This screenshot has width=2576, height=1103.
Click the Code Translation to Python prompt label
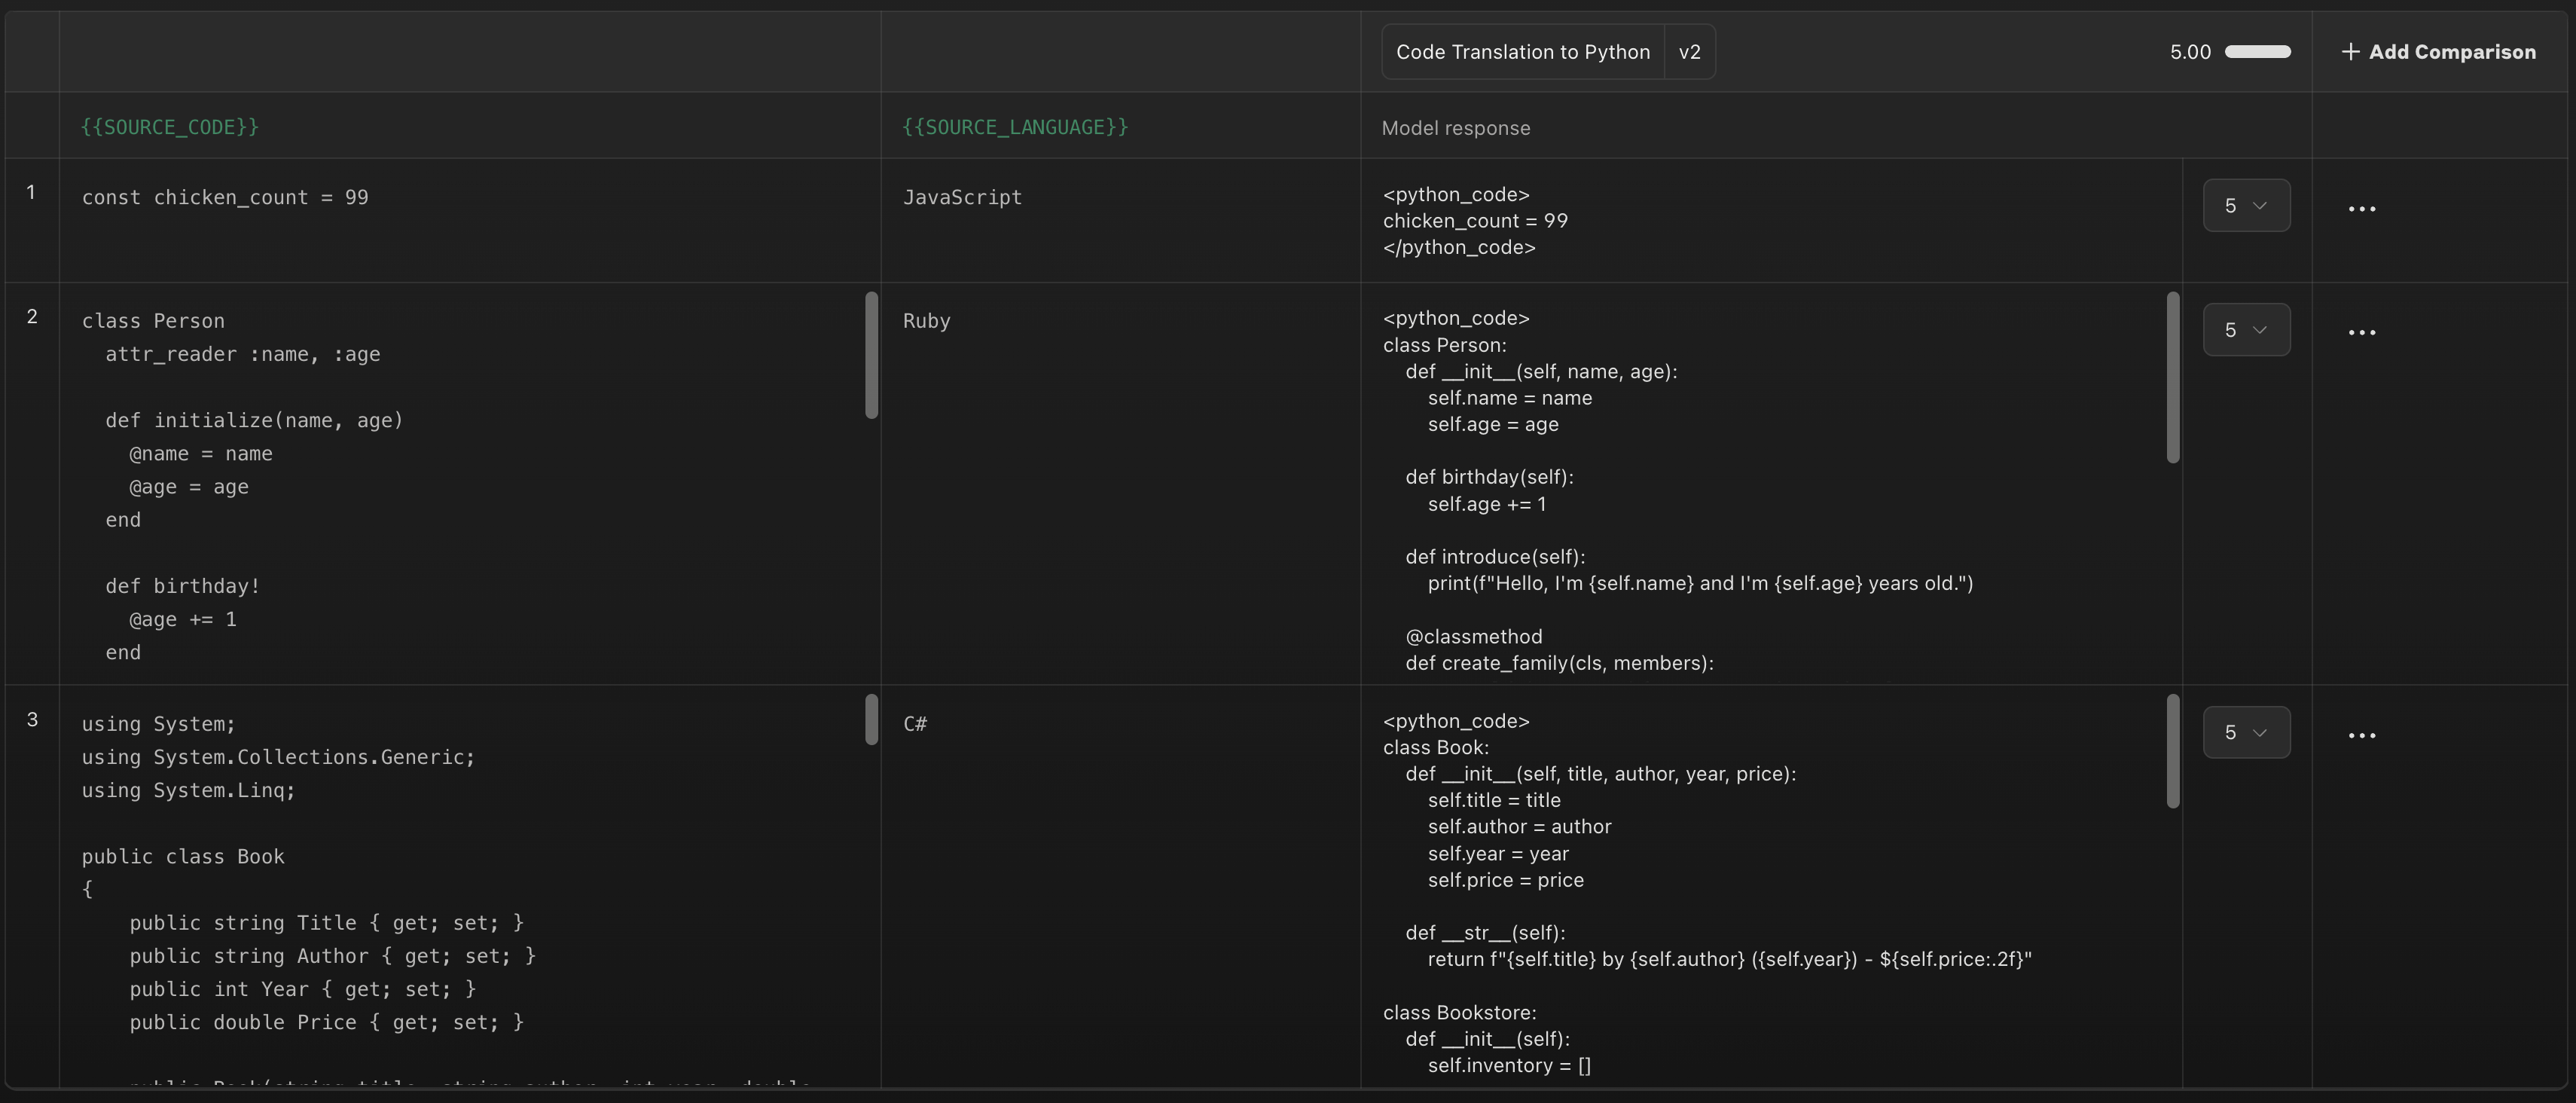1522,52
